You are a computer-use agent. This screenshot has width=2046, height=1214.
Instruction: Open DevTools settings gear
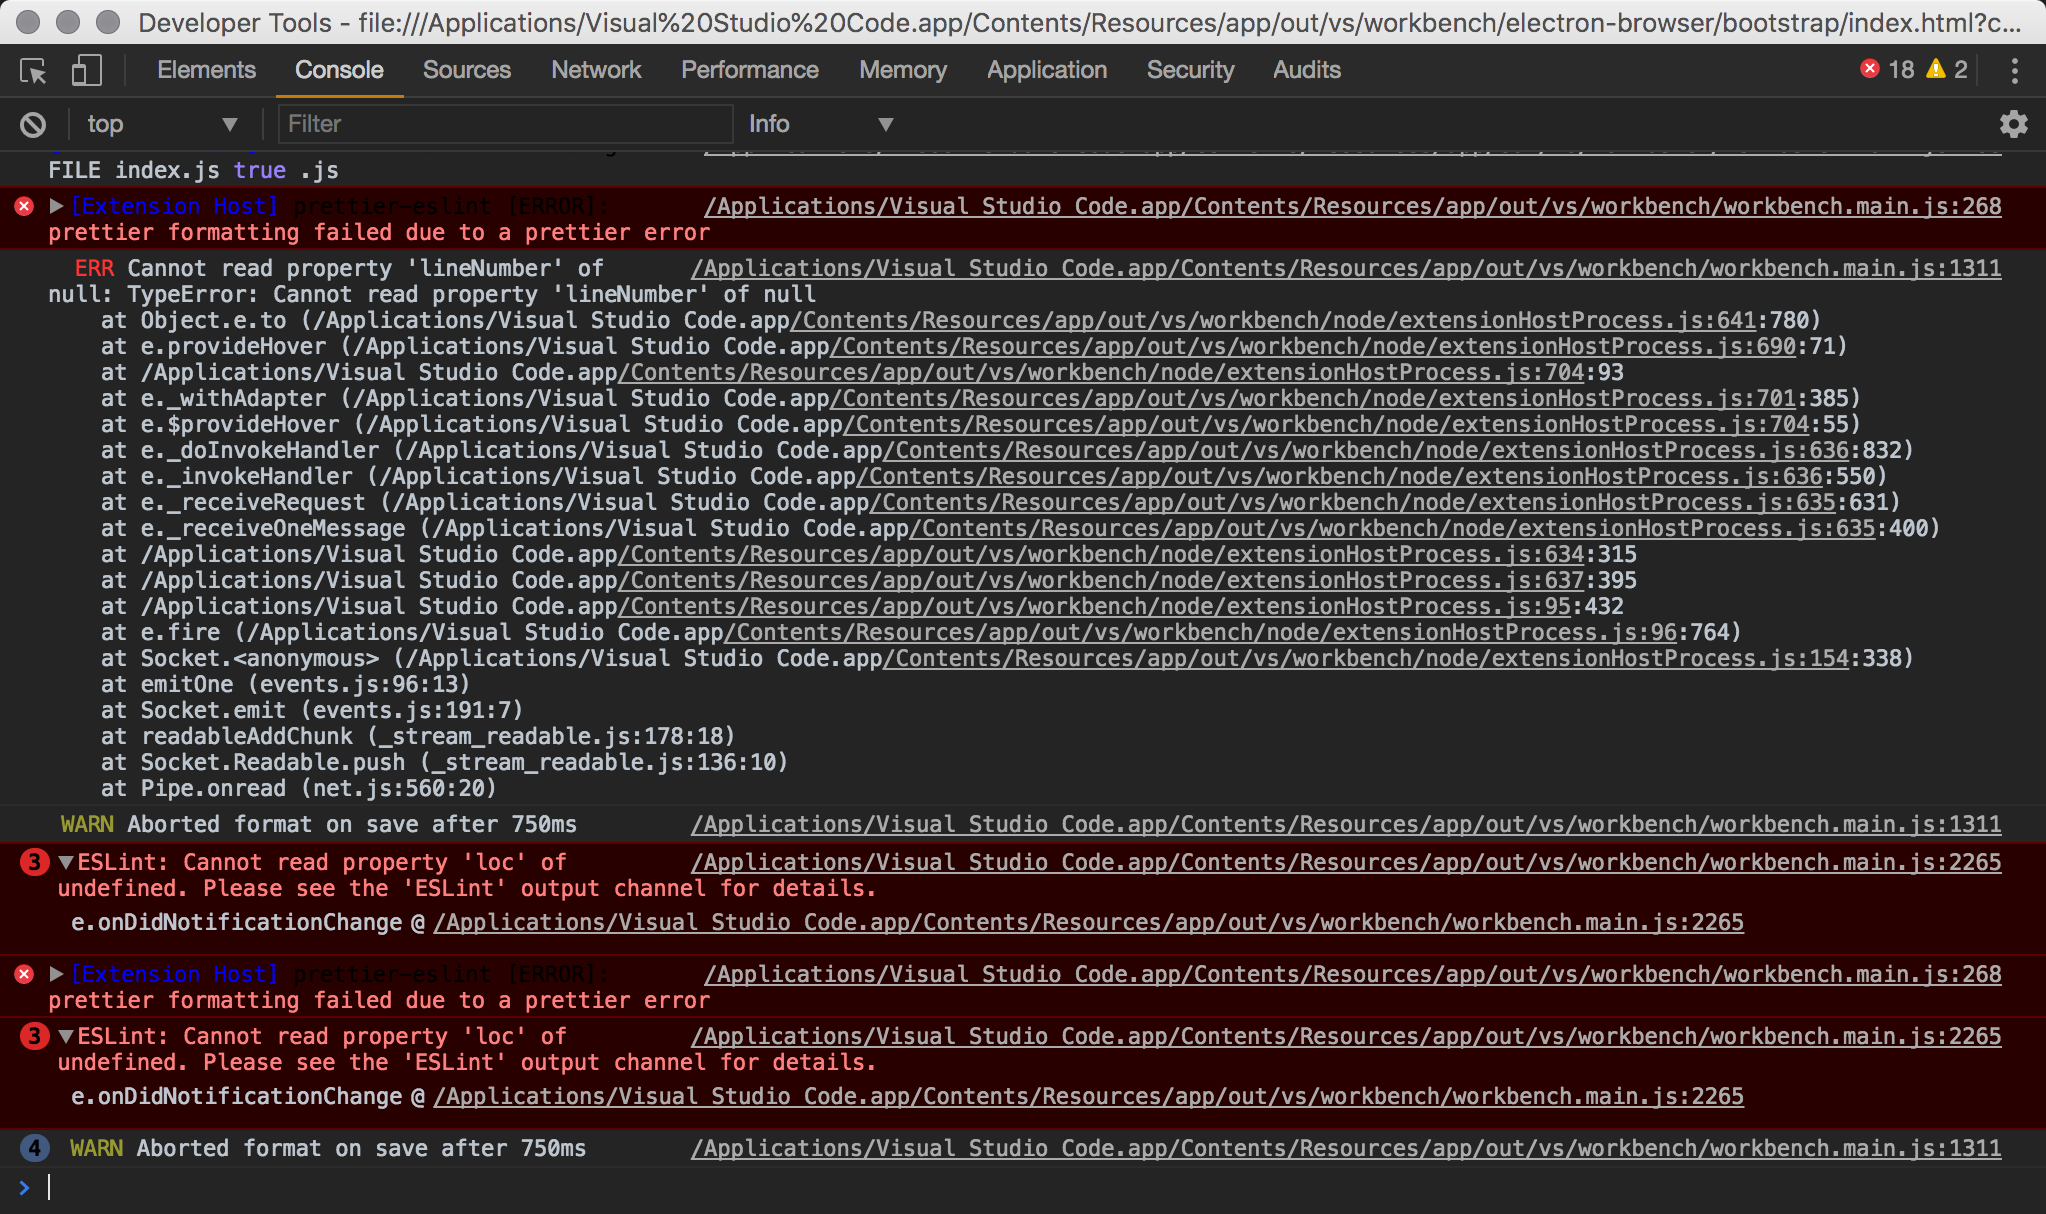(x=2013, y=123)
